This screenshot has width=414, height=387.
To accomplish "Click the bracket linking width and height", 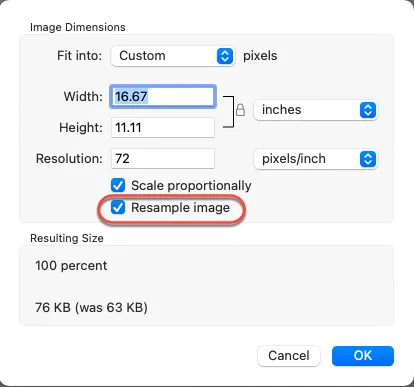I will 229,112.
